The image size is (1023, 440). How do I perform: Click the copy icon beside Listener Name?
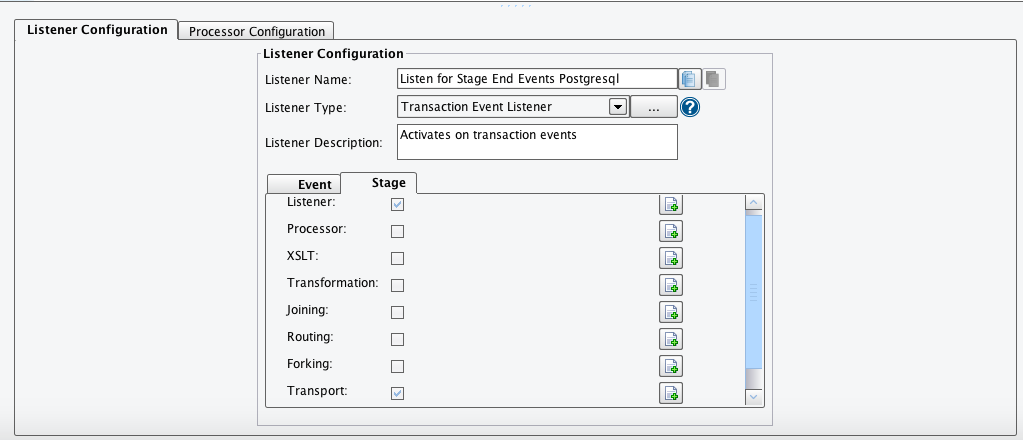(x=690, y=79)
